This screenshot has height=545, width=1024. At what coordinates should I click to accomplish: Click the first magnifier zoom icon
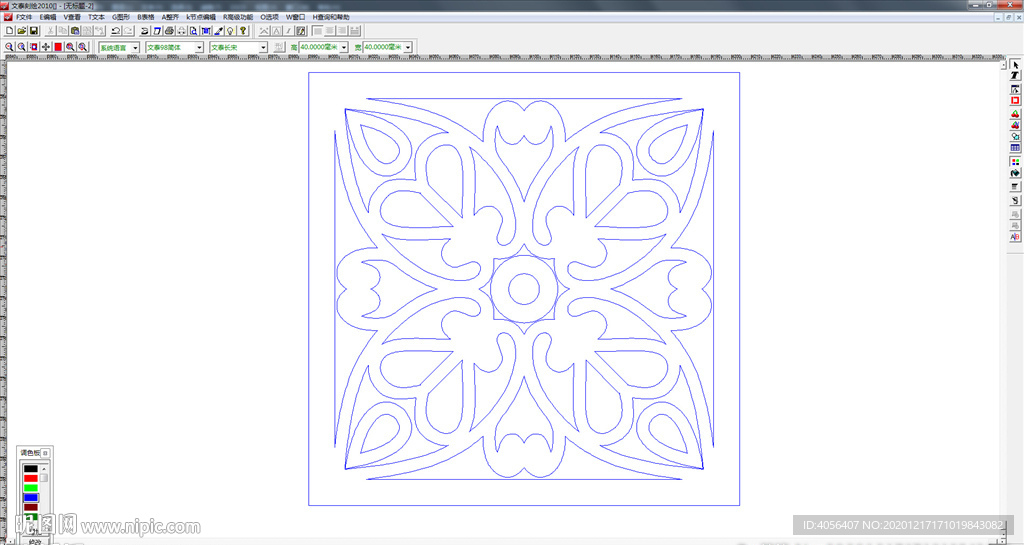tap(9, 47)
